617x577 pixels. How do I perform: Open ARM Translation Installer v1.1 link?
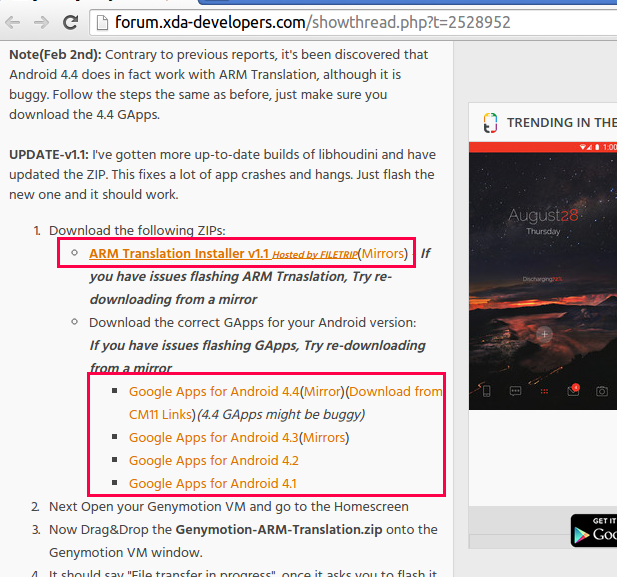pyautogui.click(x=179, y=253)
